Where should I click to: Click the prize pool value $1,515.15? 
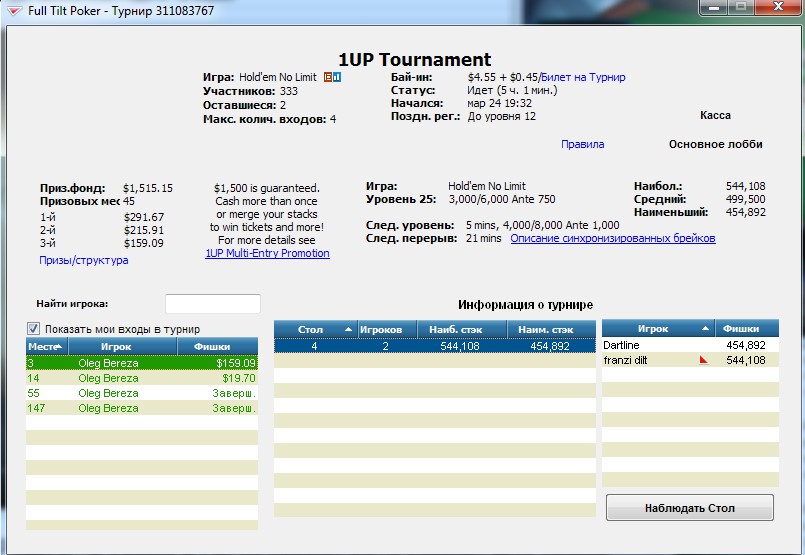click(x=148, y=188)
